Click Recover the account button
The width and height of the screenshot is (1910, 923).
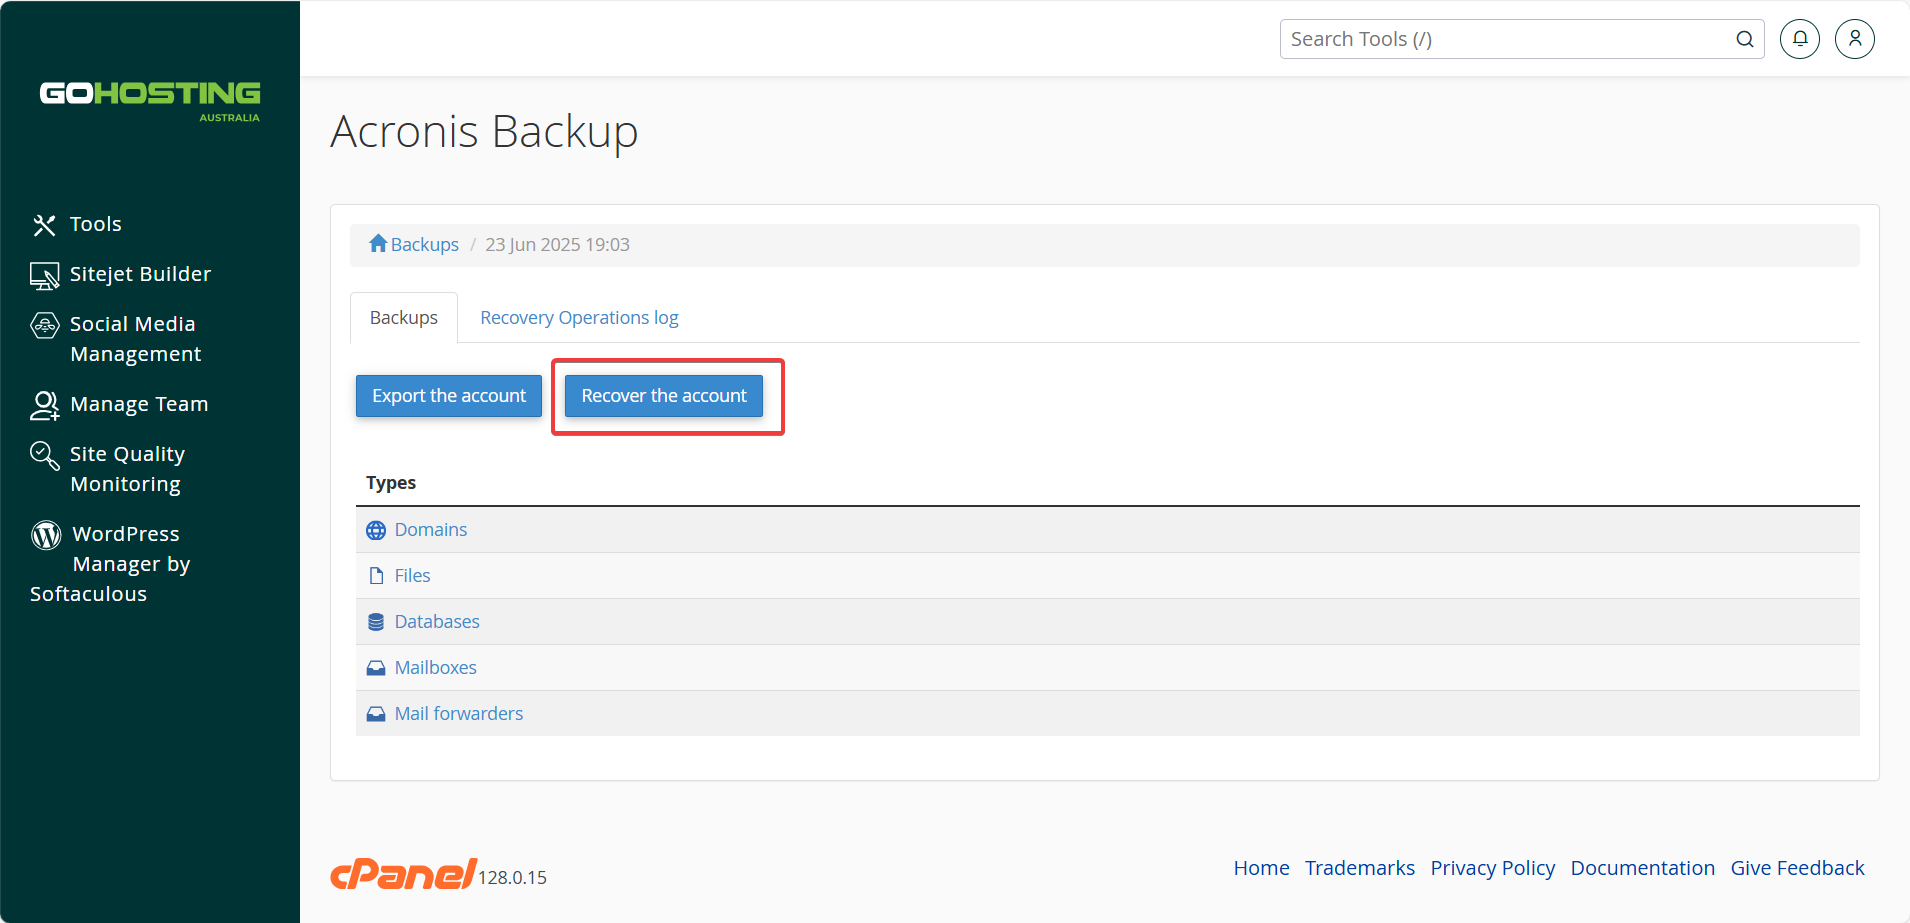[664, 396]
